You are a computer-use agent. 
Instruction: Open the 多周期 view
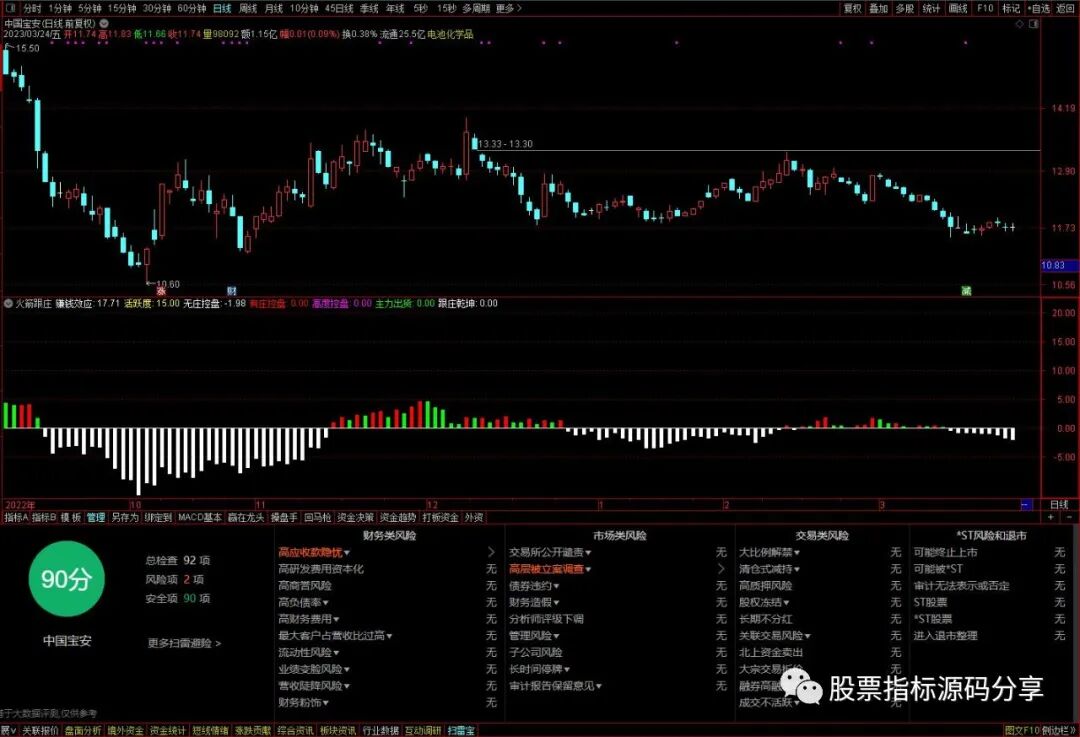coord(476,8)
